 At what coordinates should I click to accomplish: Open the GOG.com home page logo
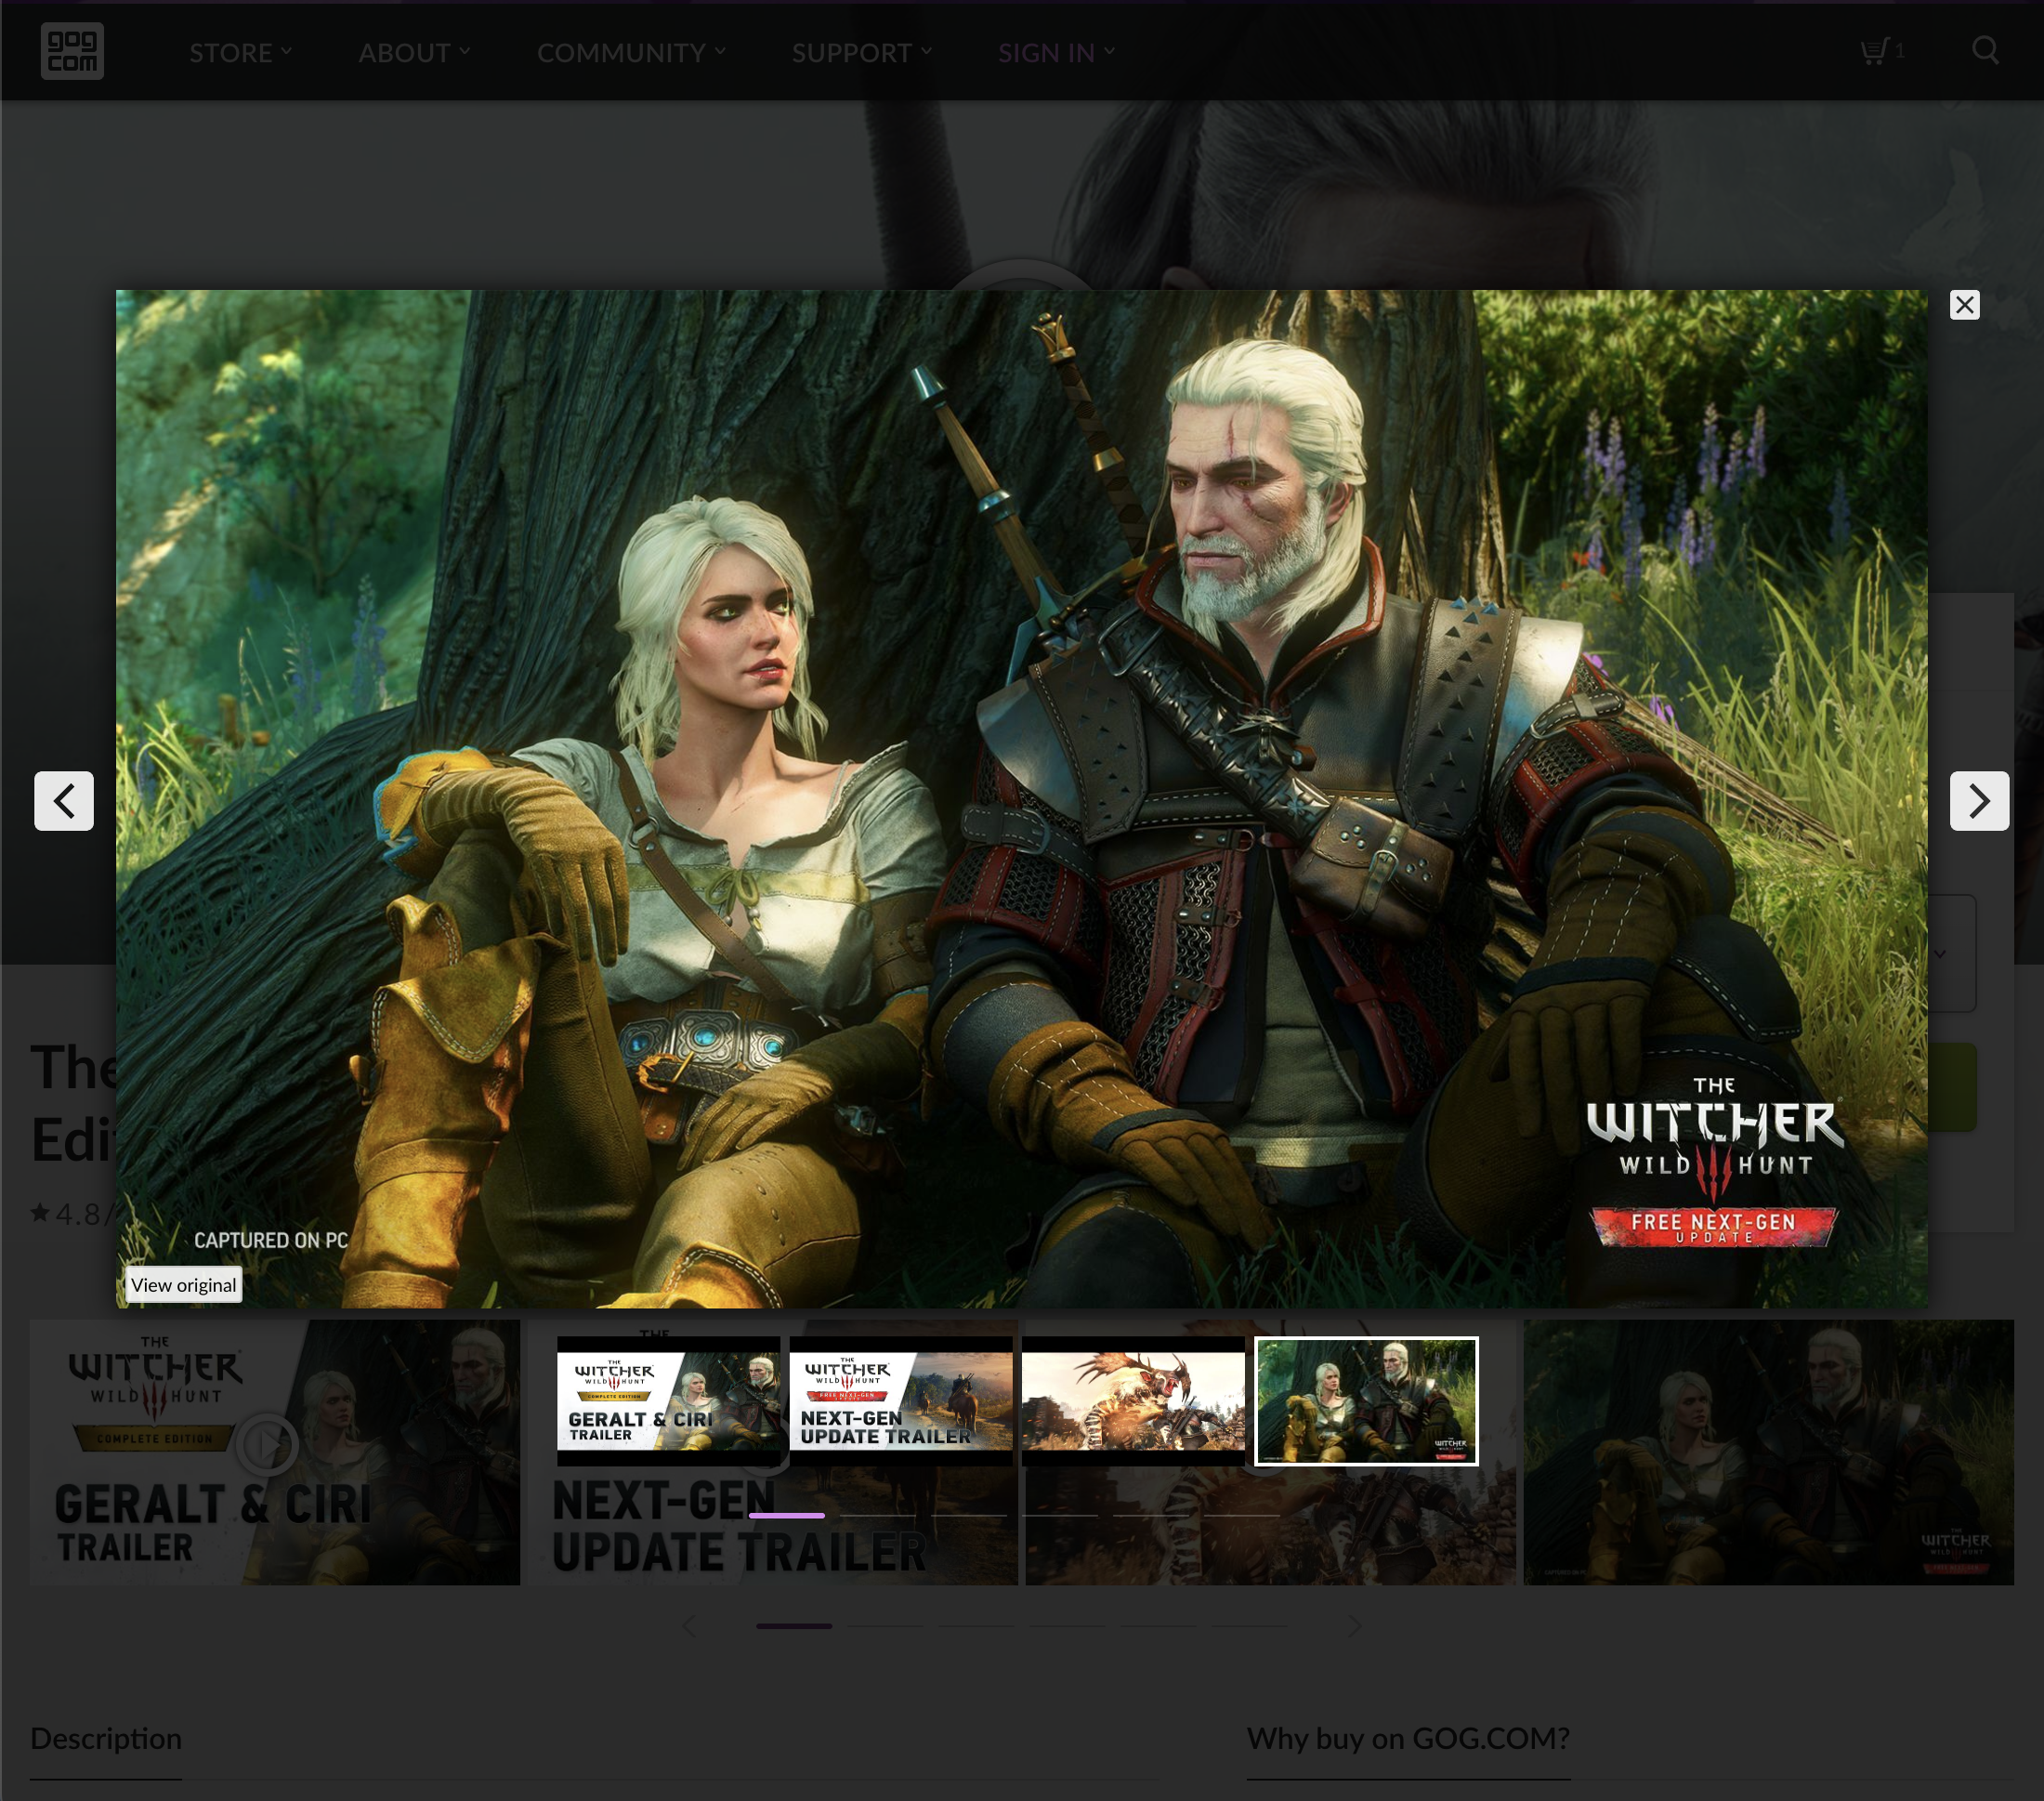point(71,51)
